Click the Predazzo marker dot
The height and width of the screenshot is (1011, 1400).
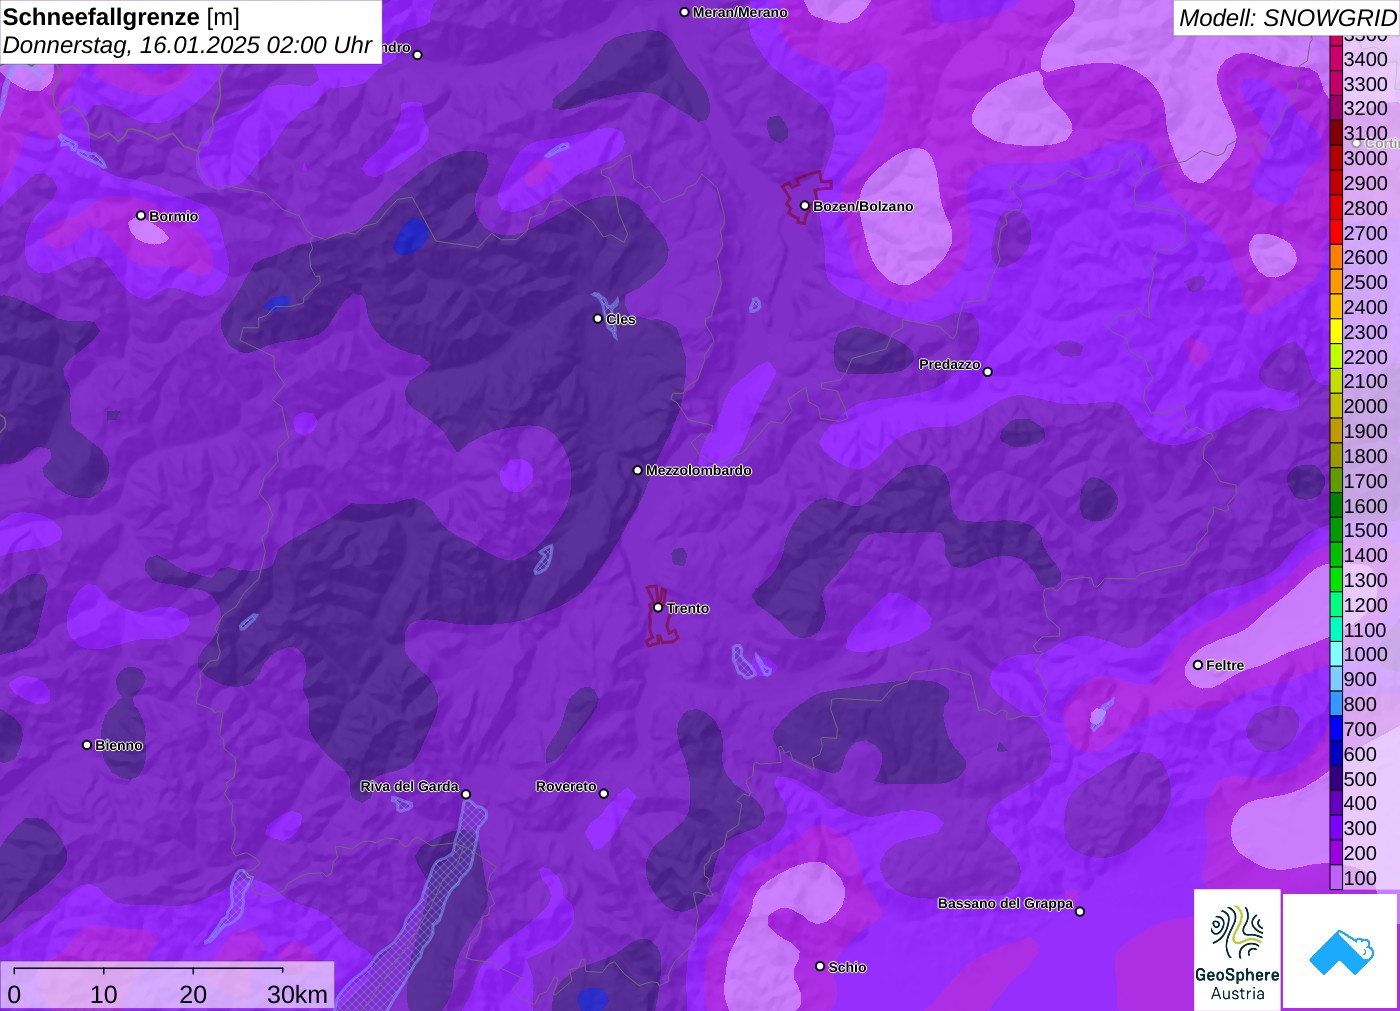point(988,372)
